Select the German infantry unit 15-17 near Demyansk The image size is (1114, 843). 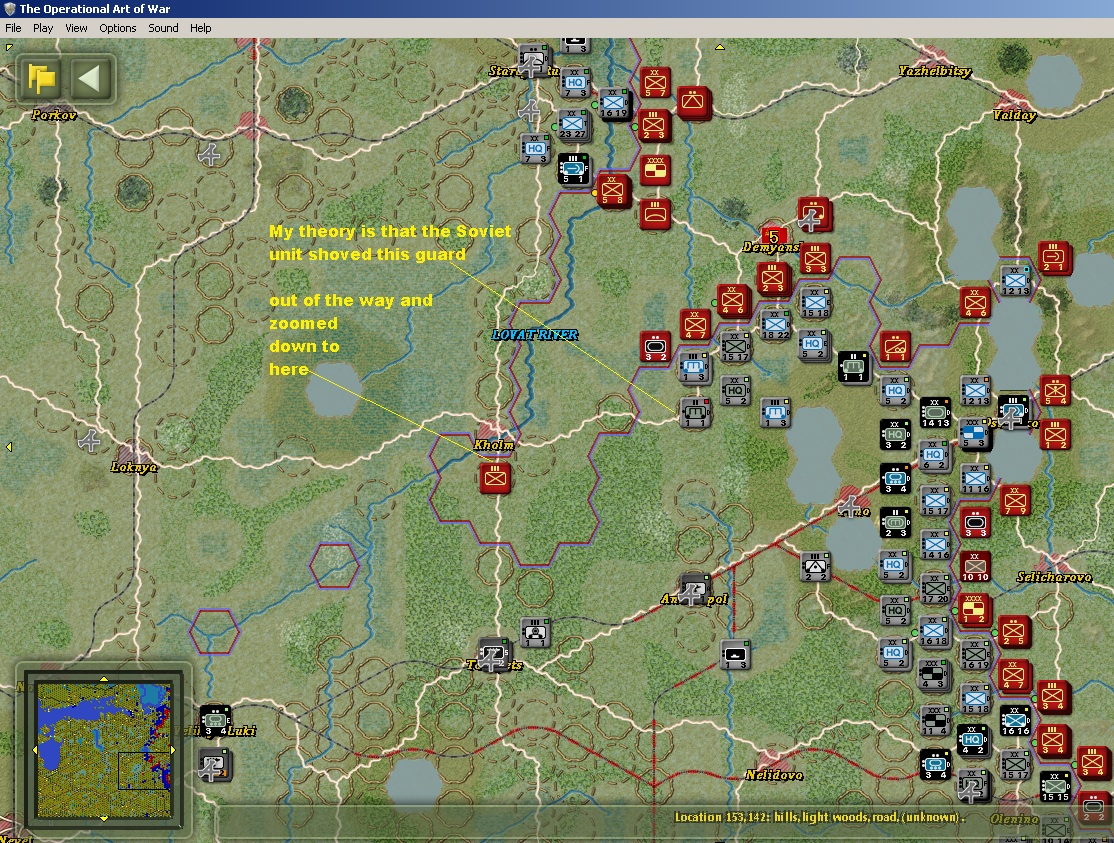pyautogui.click(x=735, y=346)
